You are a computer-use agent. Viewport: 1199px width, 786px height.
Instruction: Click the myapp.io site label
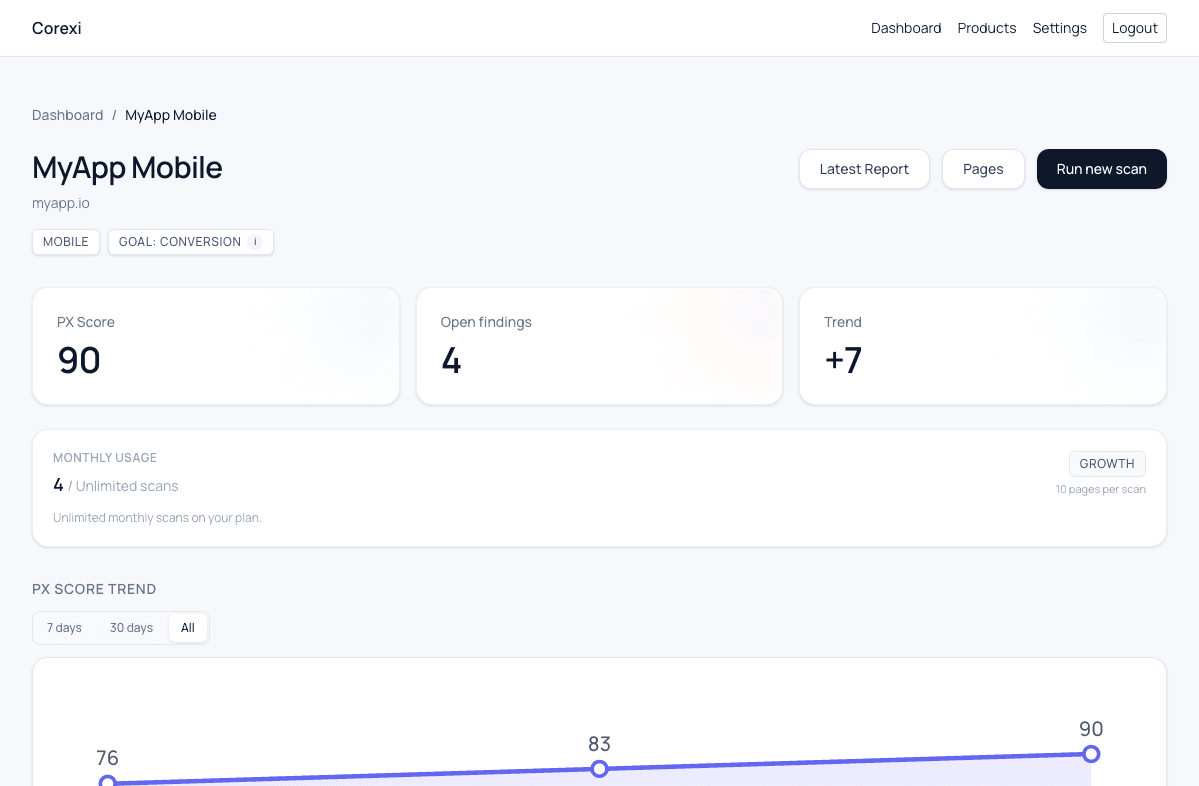tap(60, 203)
